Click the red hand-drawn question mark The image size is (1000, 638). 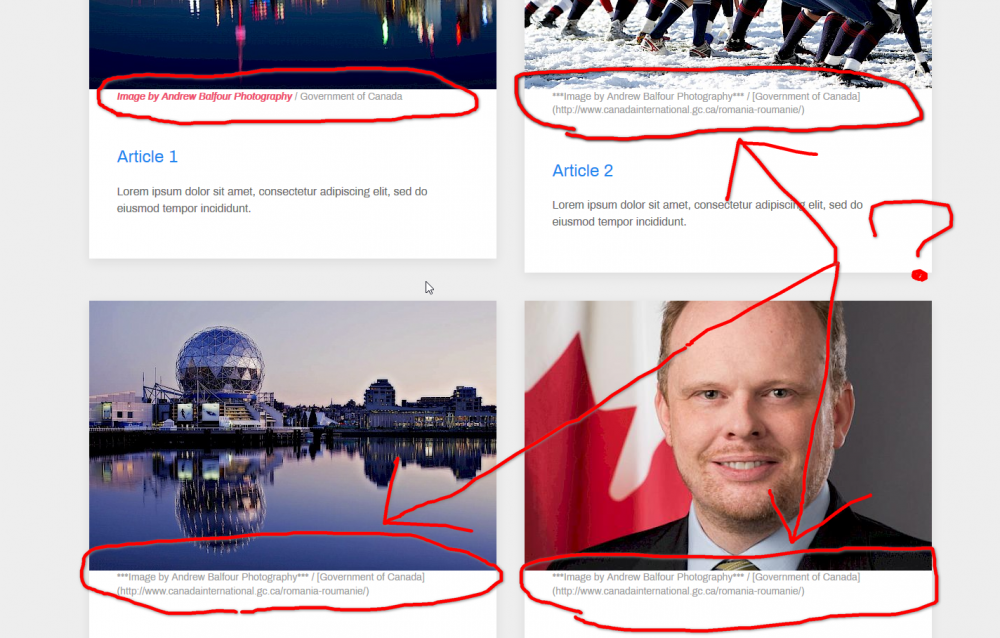913,228
